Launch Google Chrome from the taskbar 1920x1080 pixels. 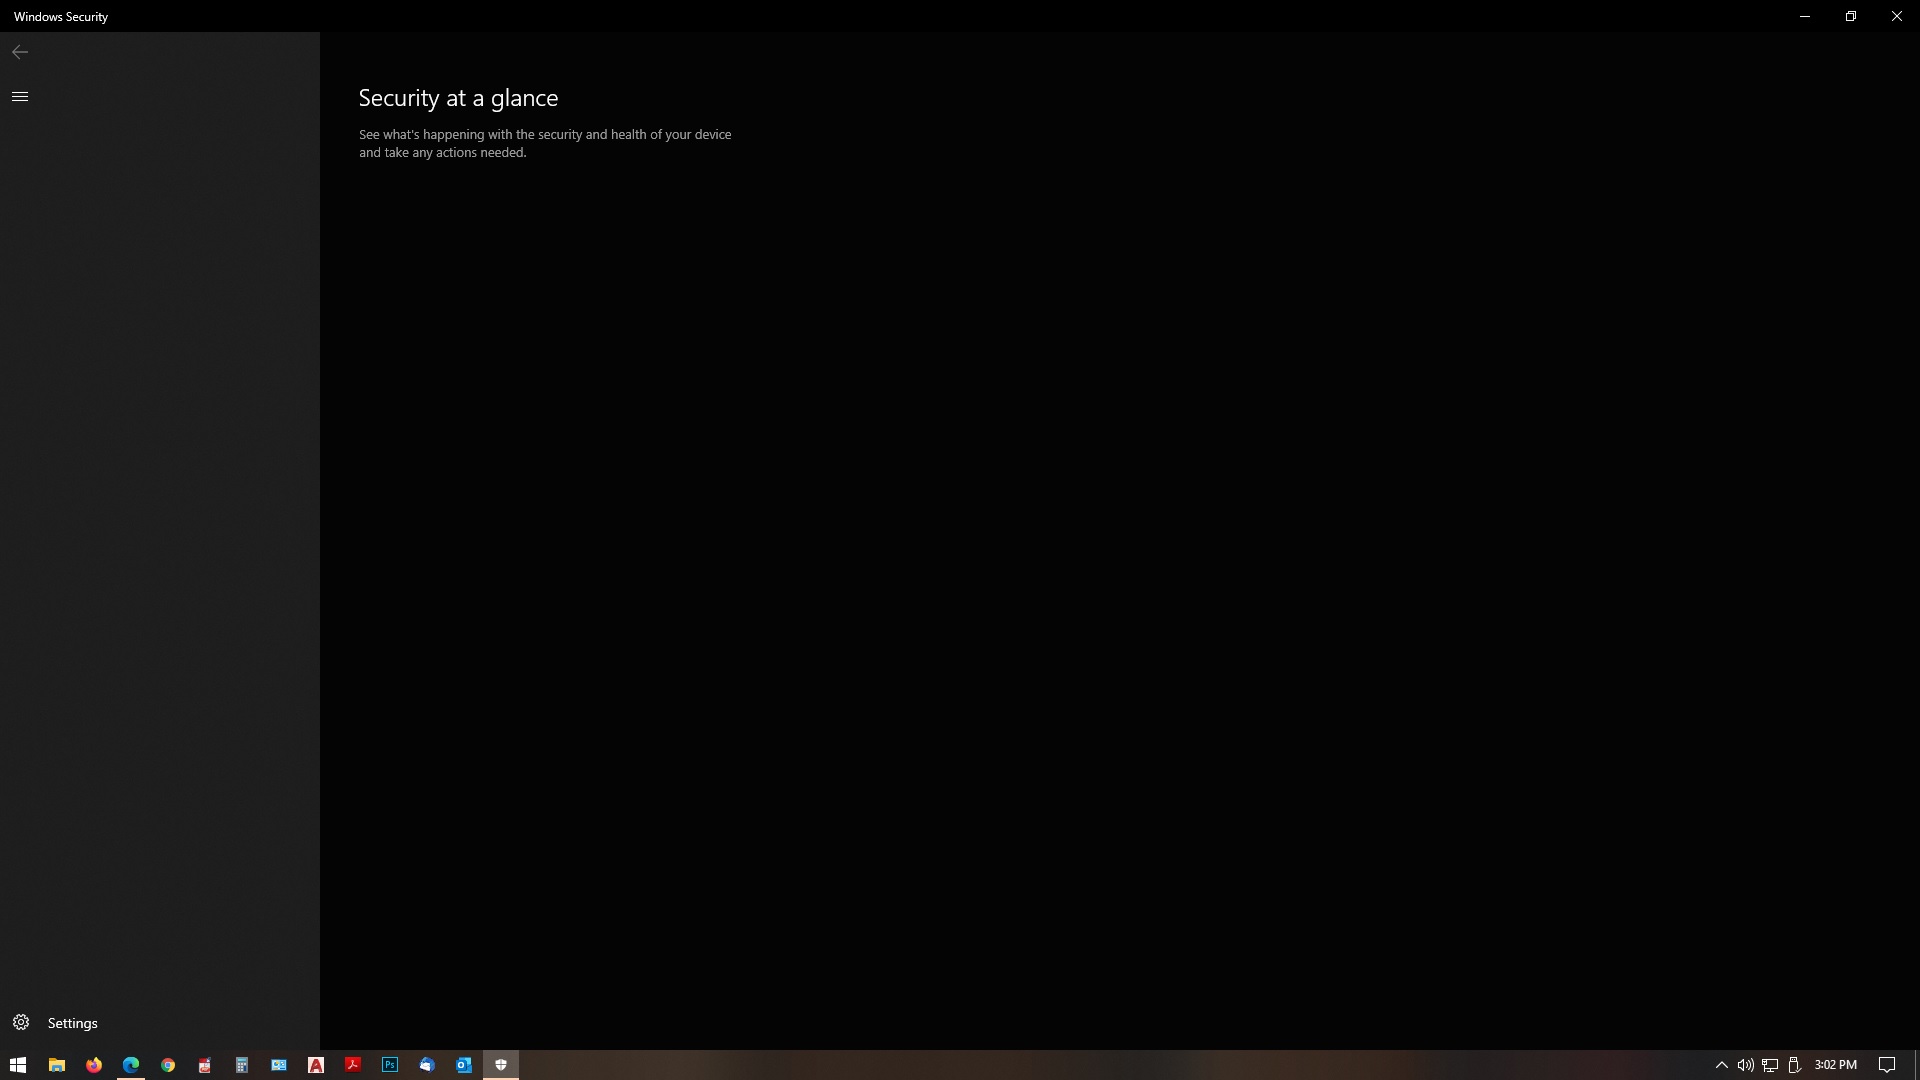pyautogui.click(x=168, y=1065)
